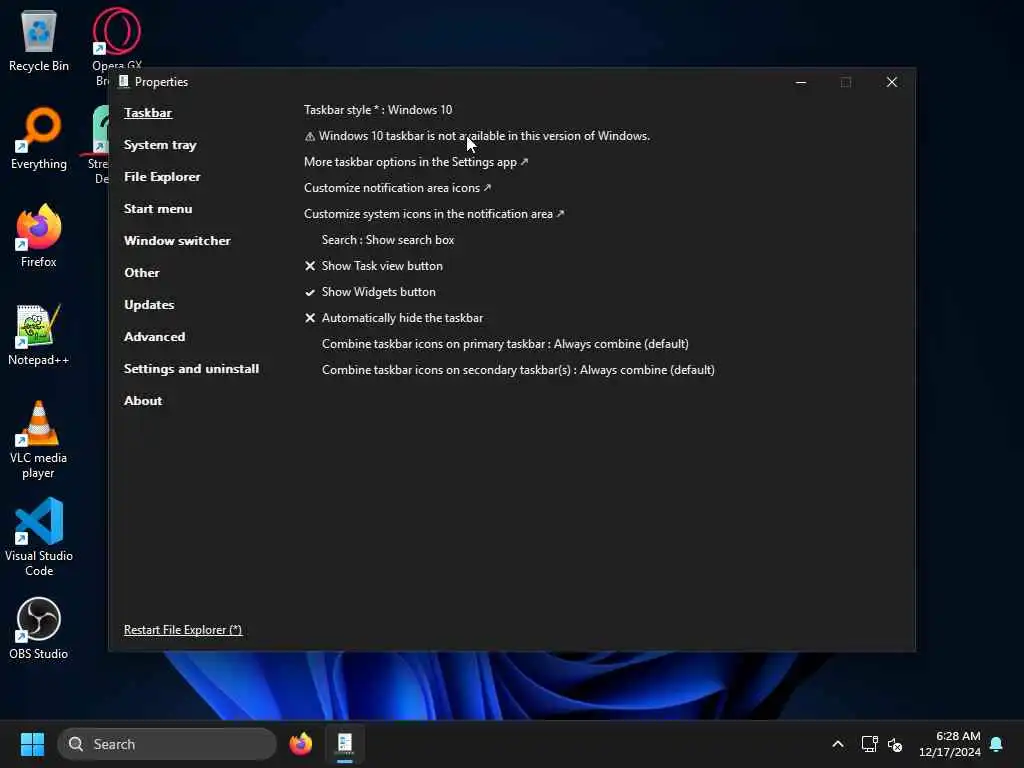Click the muted volume tray icon

(895, 744)
